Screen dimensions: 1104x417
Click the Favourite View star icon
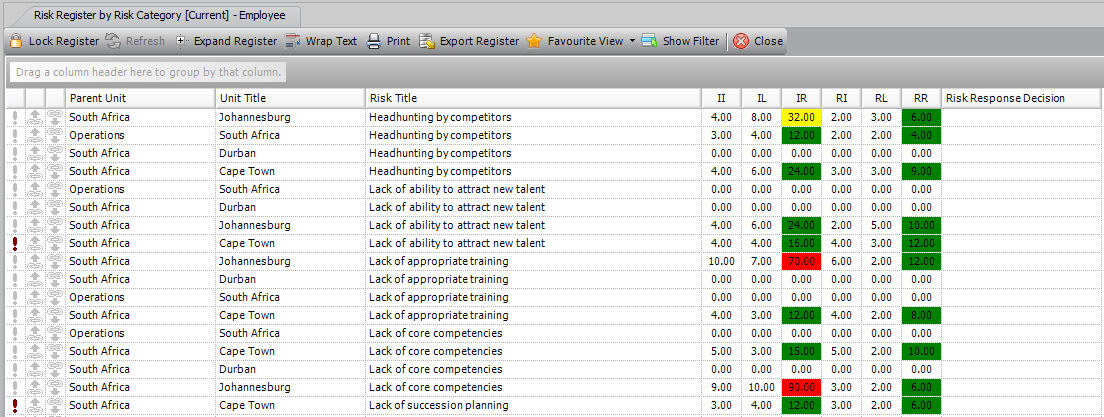pos(534,41)
